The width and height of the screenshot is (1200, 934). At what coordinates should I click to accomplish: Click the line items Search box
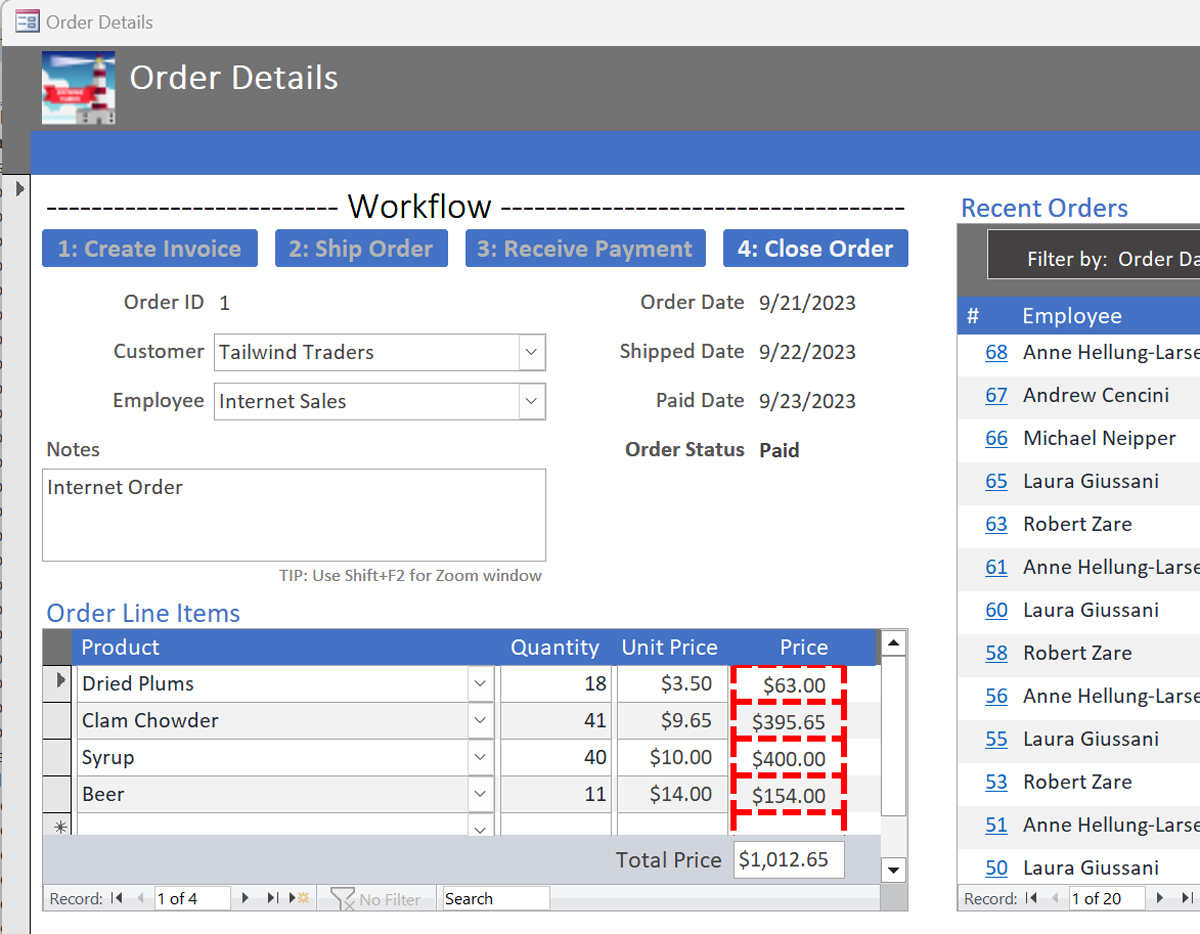(x=495, y=898)
